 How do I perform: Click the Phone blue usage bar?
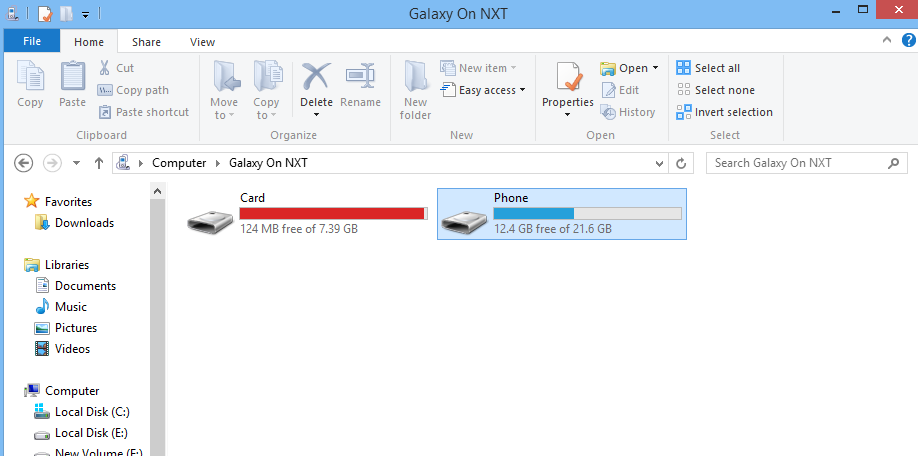click(588, 214)
